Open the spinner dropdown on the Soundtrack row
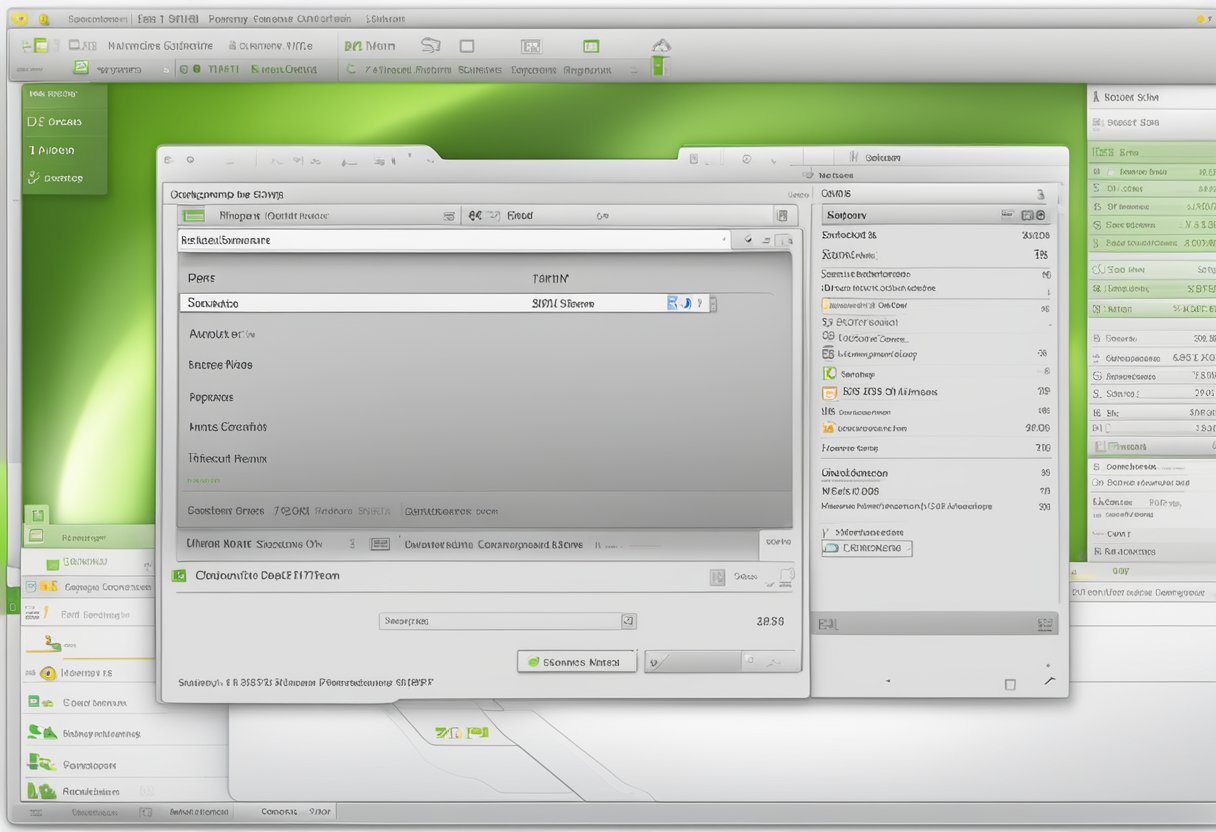The height and width of the screenshot is (832, 1216). tap(712, 302)
